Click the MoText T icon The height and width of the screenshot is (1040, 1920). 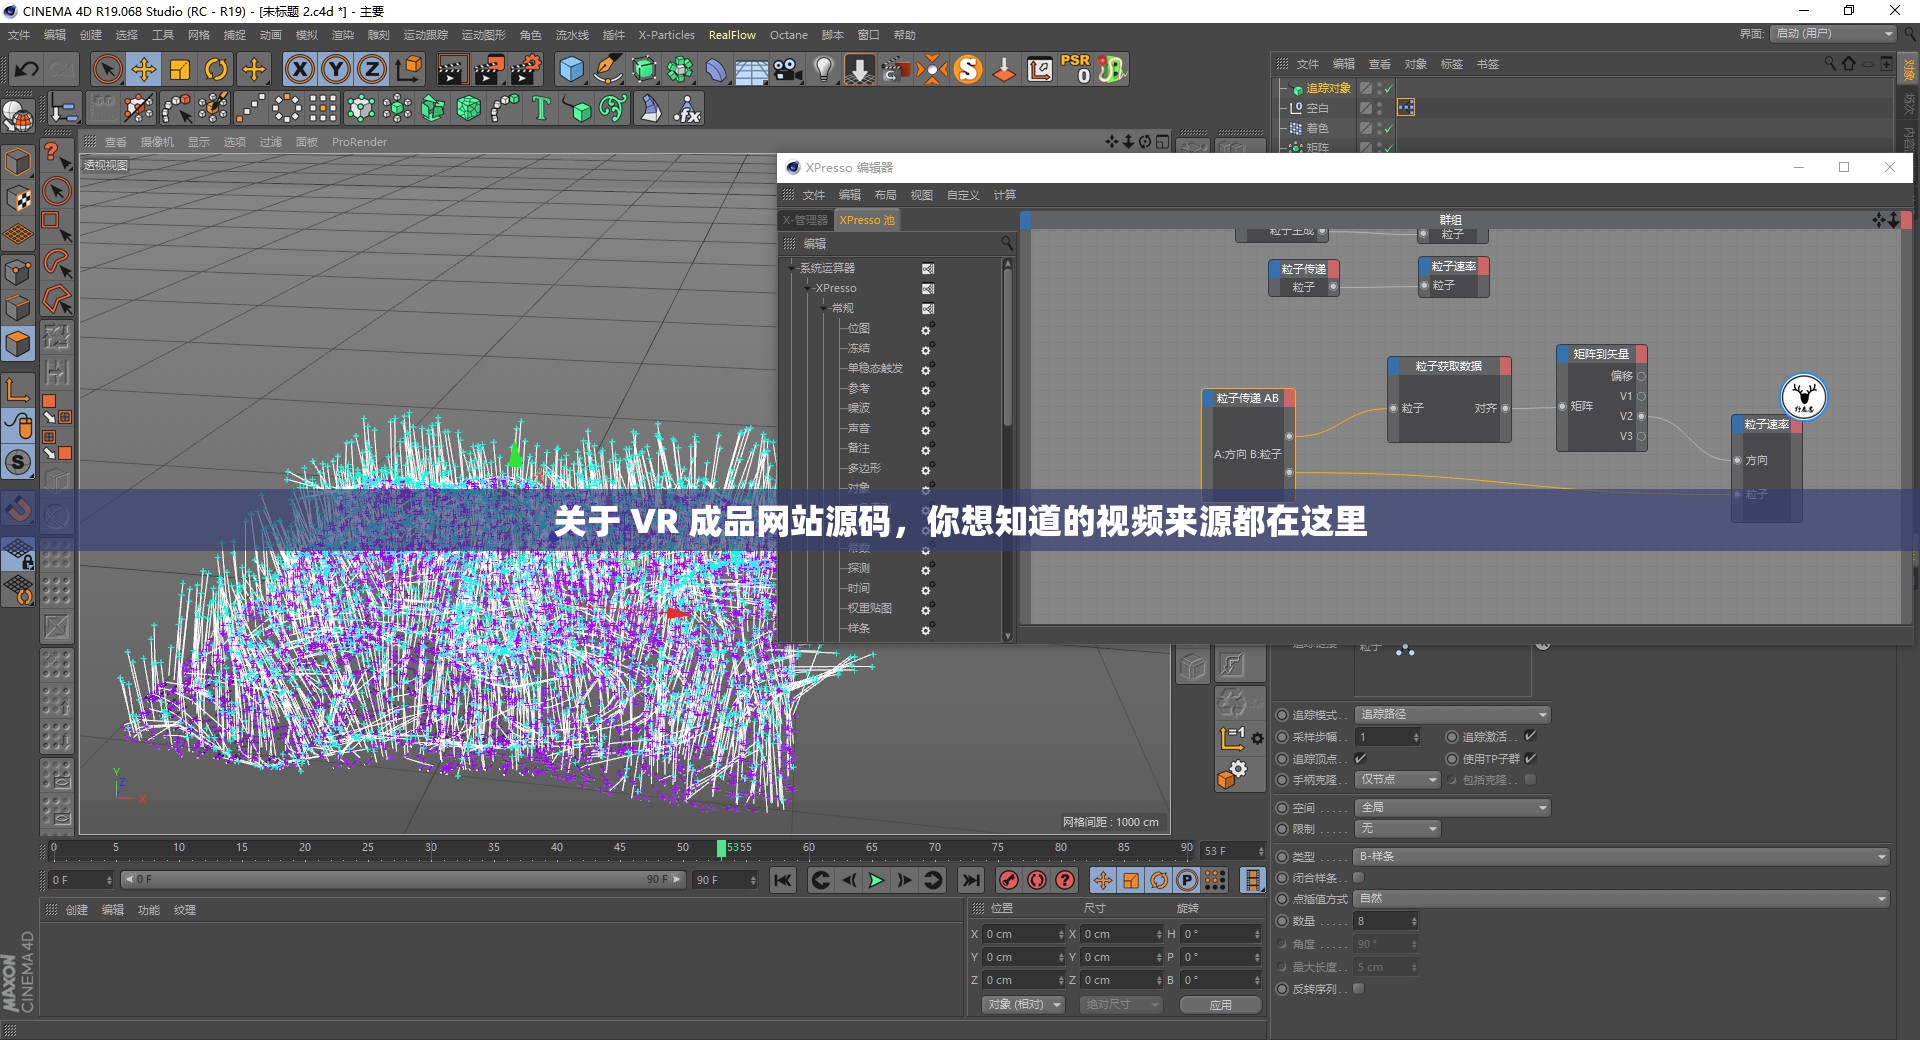point(541,108)
